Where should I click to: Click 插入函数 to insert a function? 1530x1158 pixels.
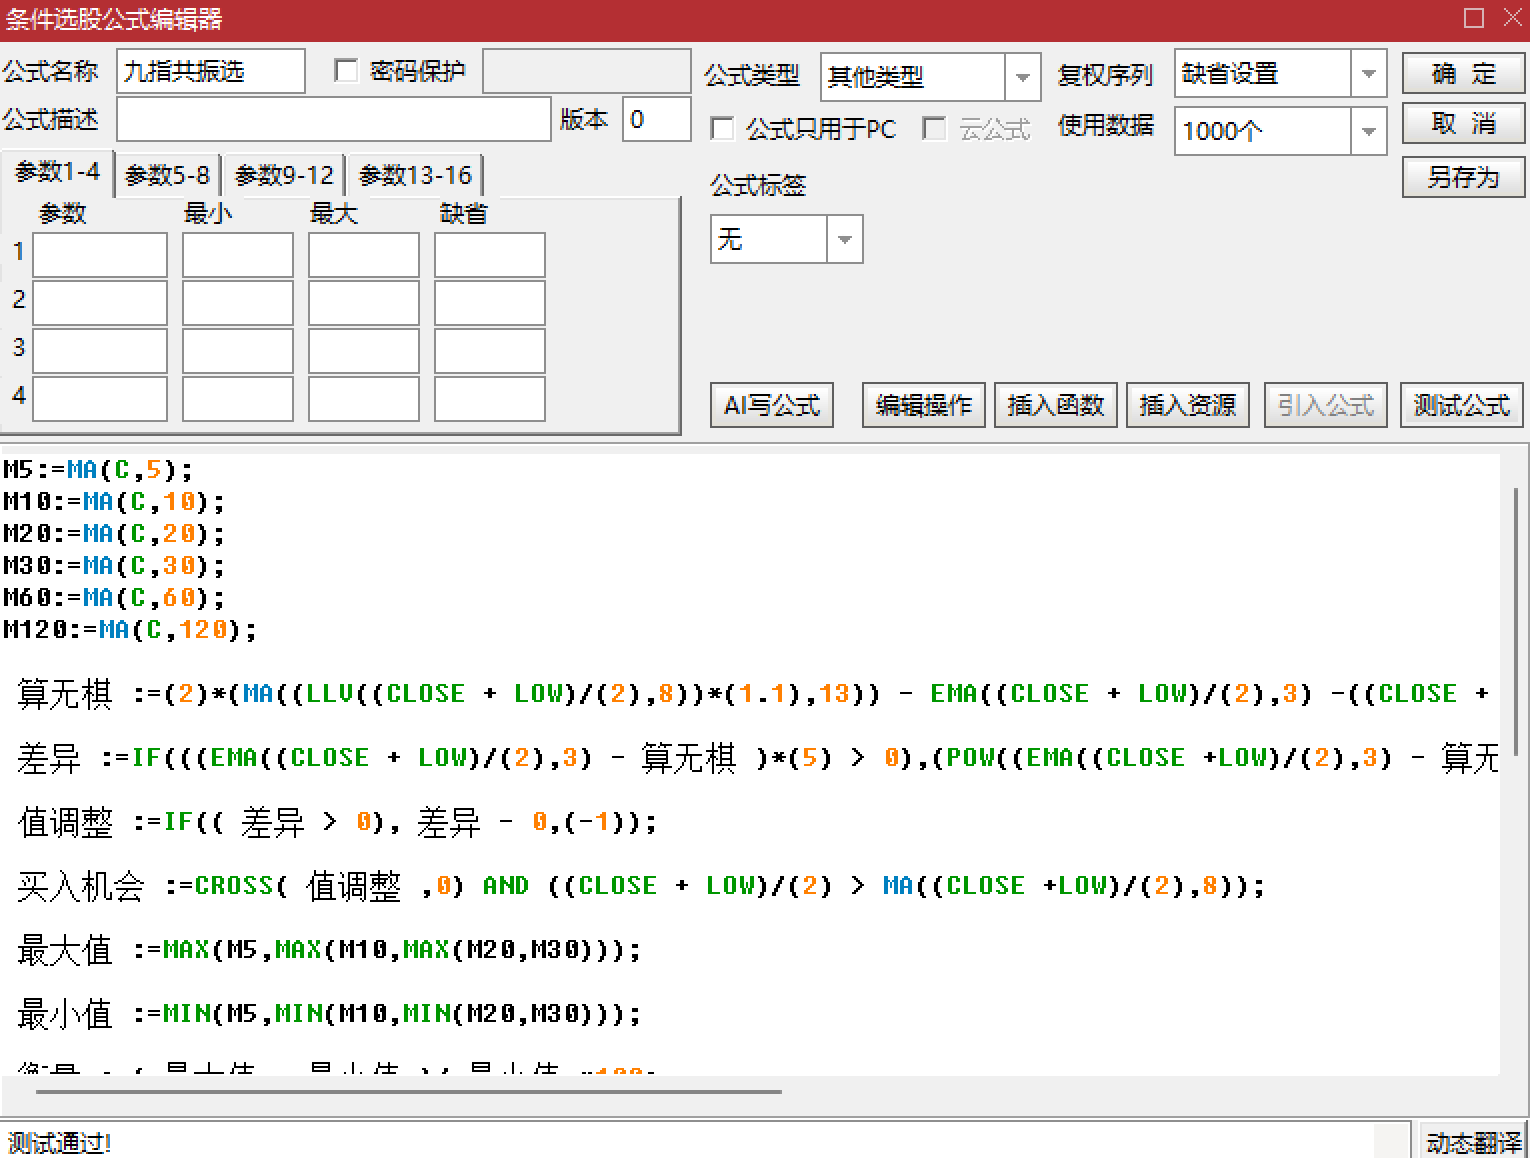tap(1055, 405)
